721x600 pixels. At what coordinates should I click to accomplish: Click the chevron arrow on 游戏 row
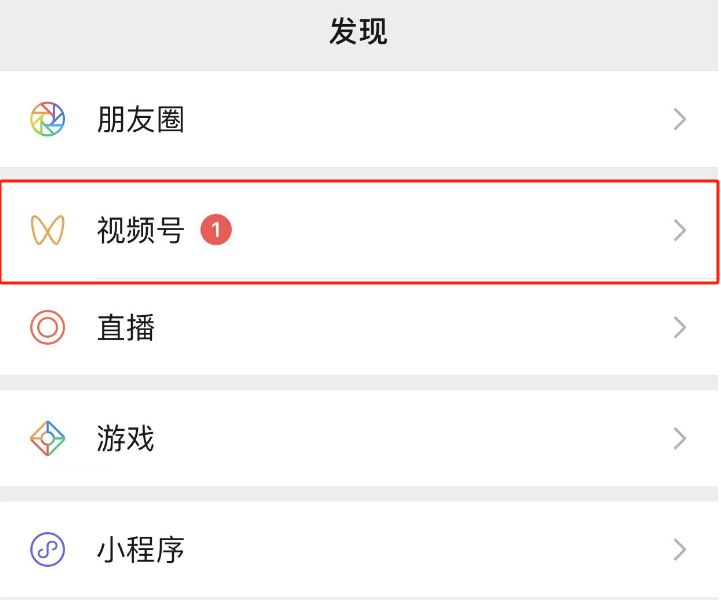[x=680, y=438]
